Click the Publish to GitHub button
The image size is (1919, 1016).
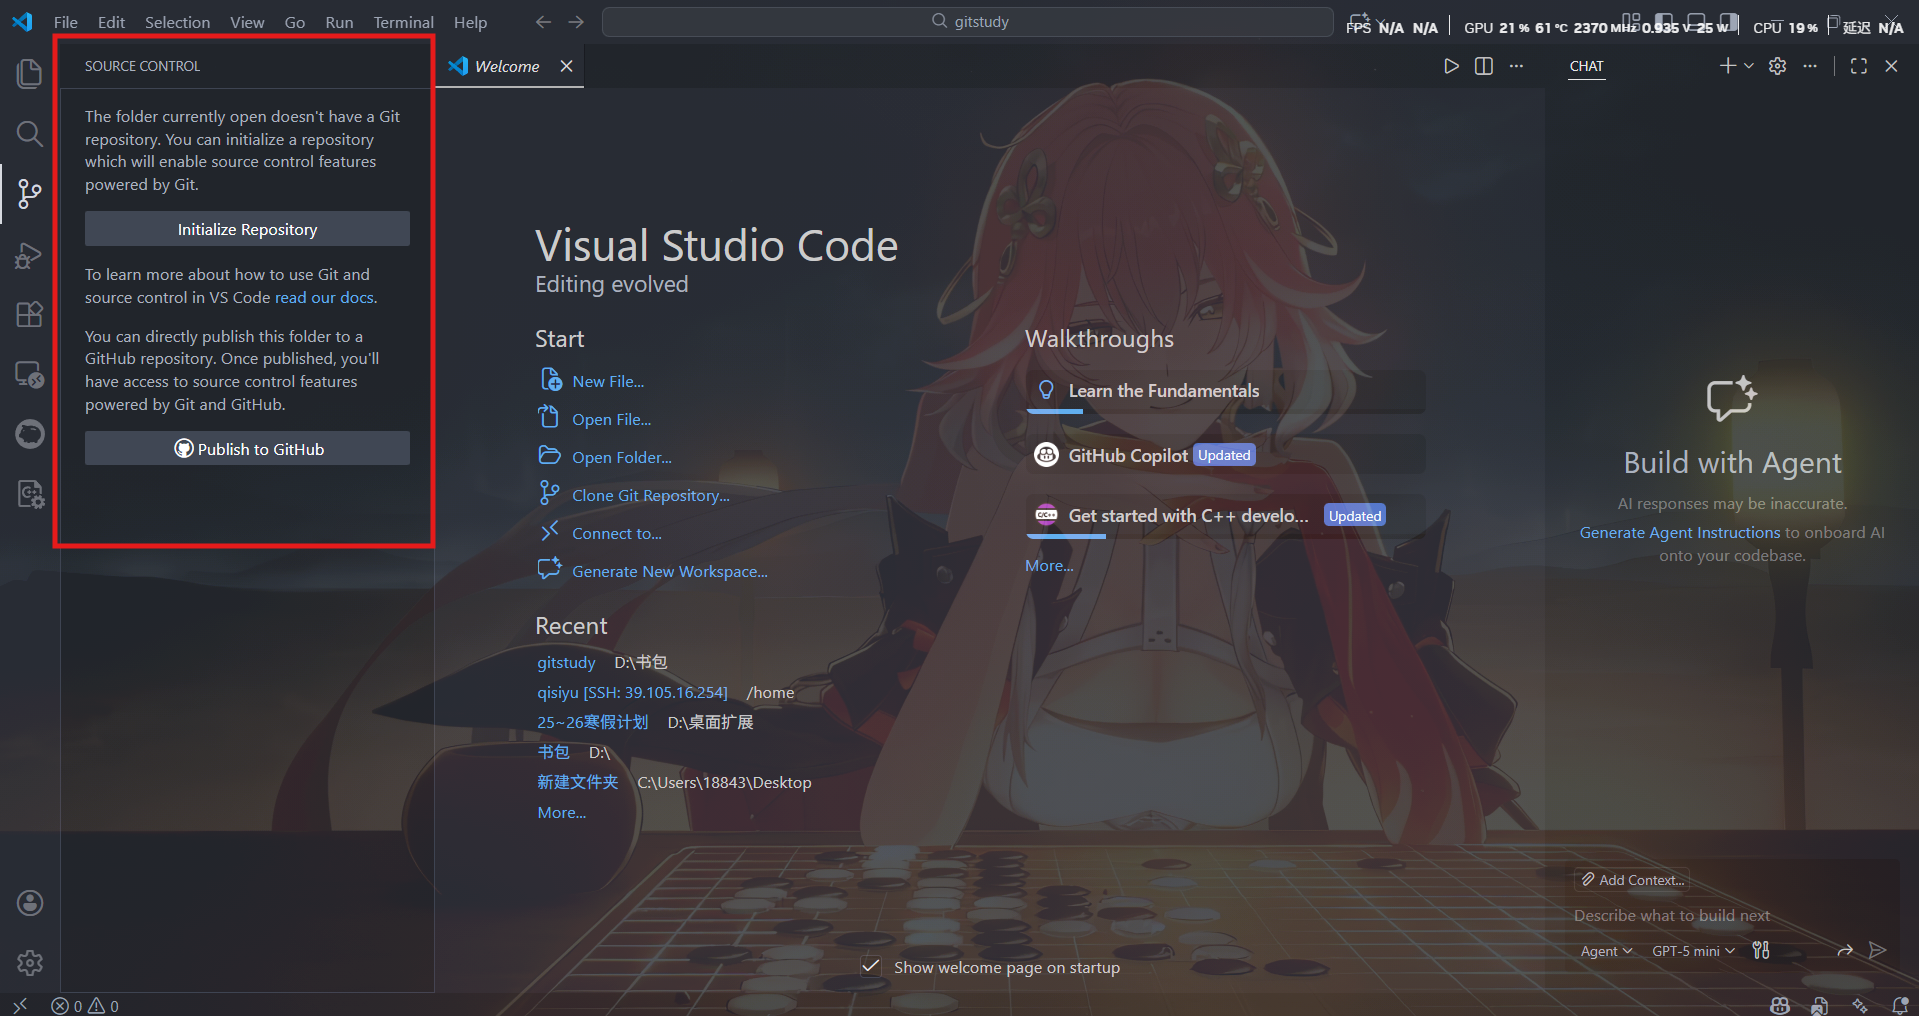247,449
